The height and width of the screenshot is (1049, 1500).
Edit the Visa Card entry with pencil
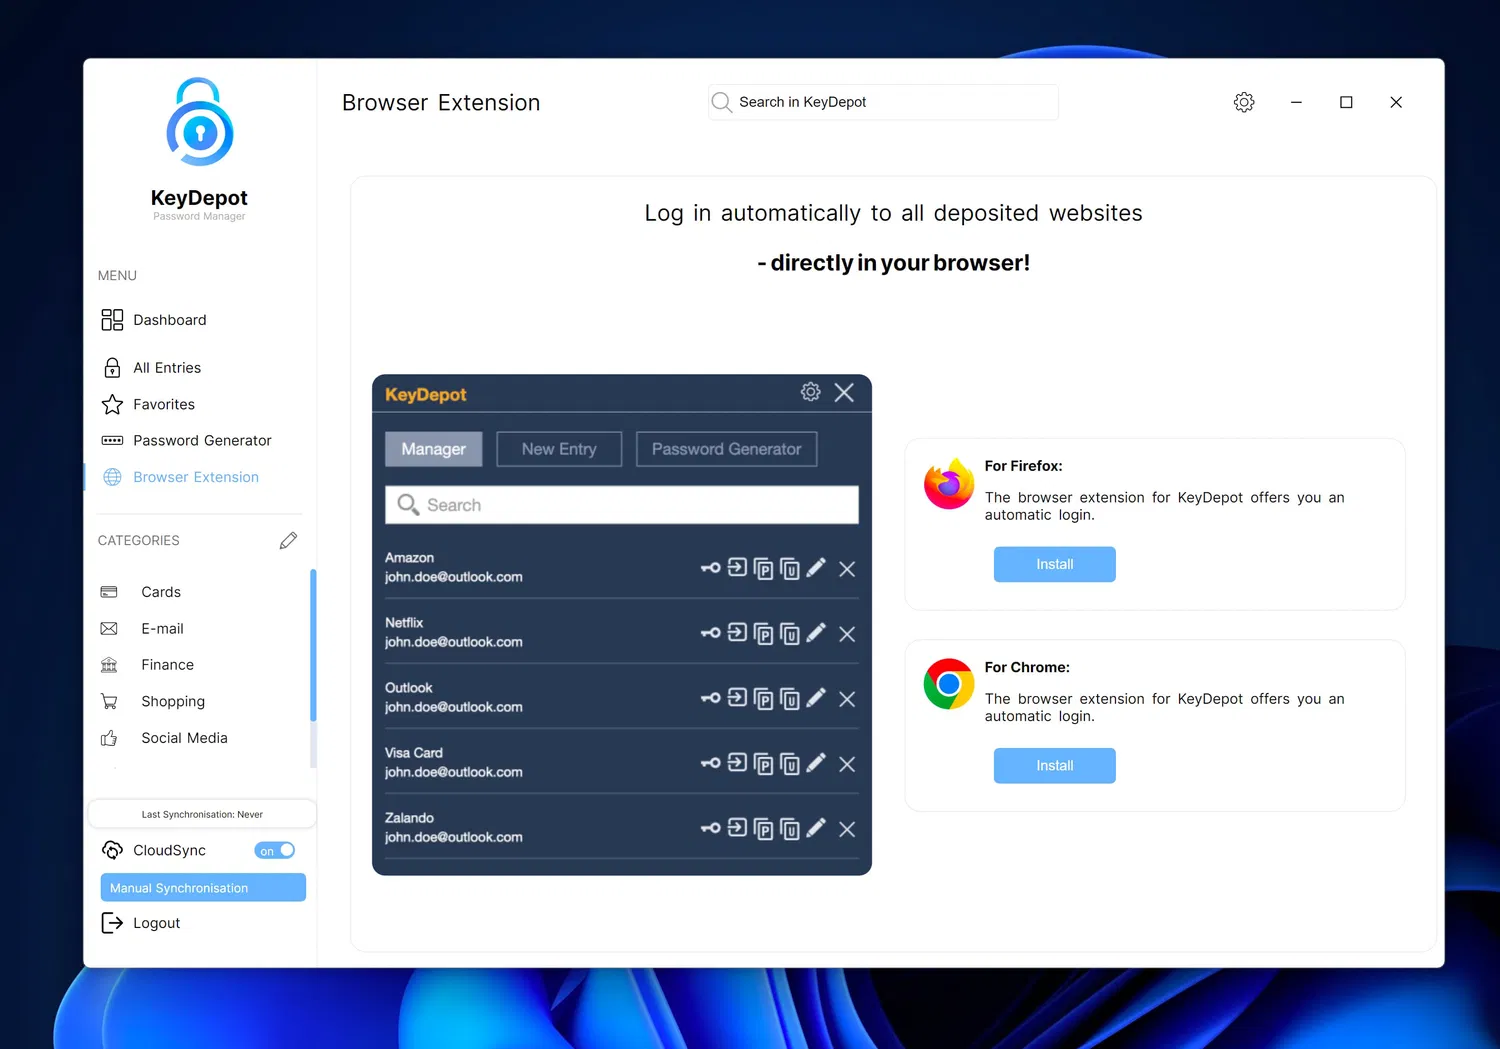(816, 763)
